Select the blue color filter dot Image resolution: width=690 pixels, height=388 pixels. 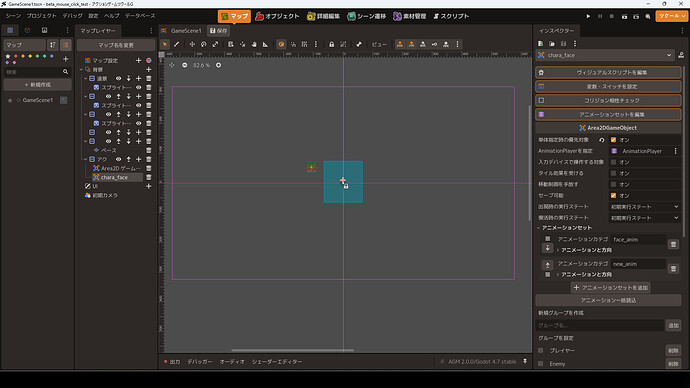pos(52,56)
